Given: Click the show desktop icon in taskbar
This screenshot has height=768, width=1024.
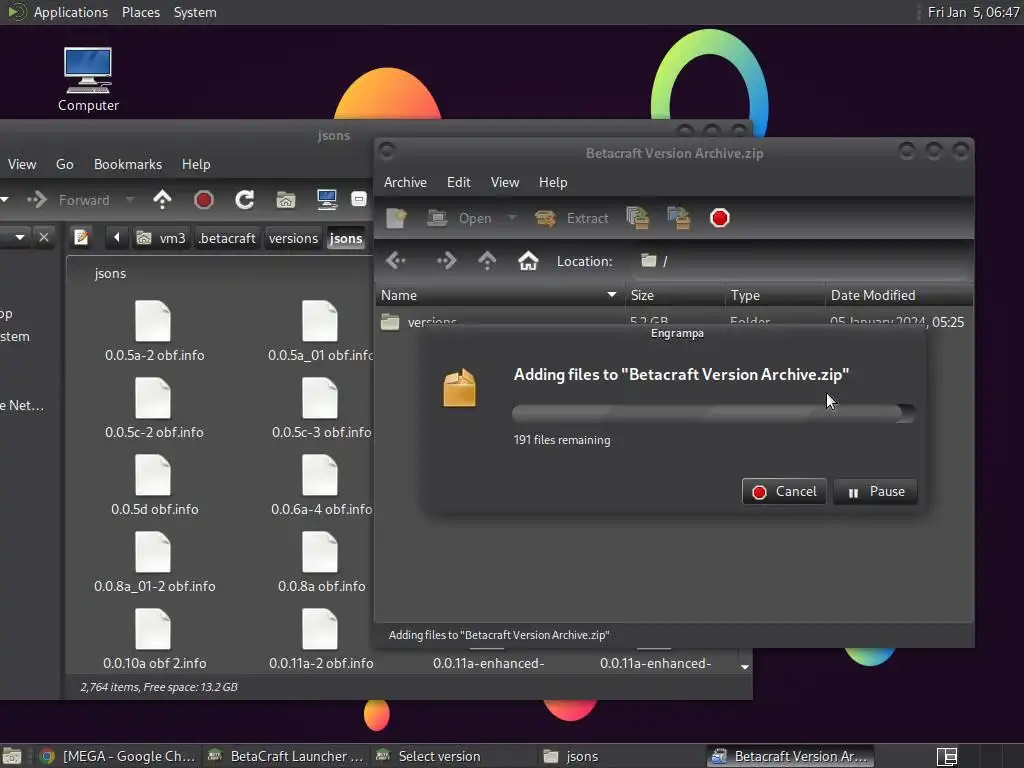Looking at the screenshot, I should pos(12,756).
